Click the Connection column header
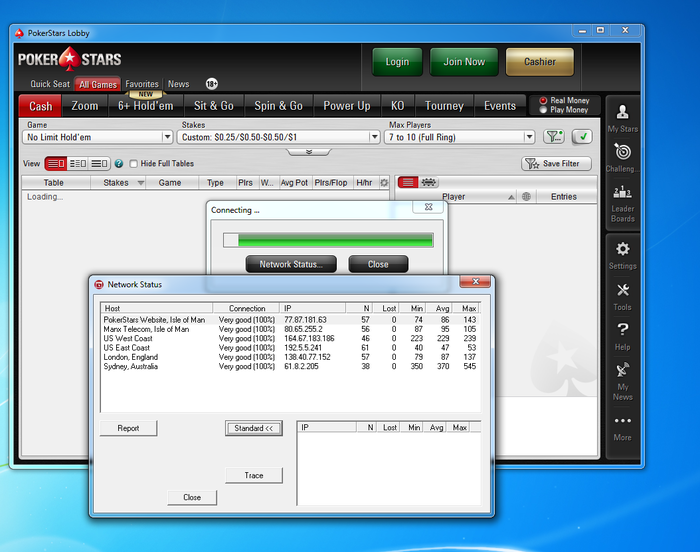700x552 pixels. click(247, 308)
